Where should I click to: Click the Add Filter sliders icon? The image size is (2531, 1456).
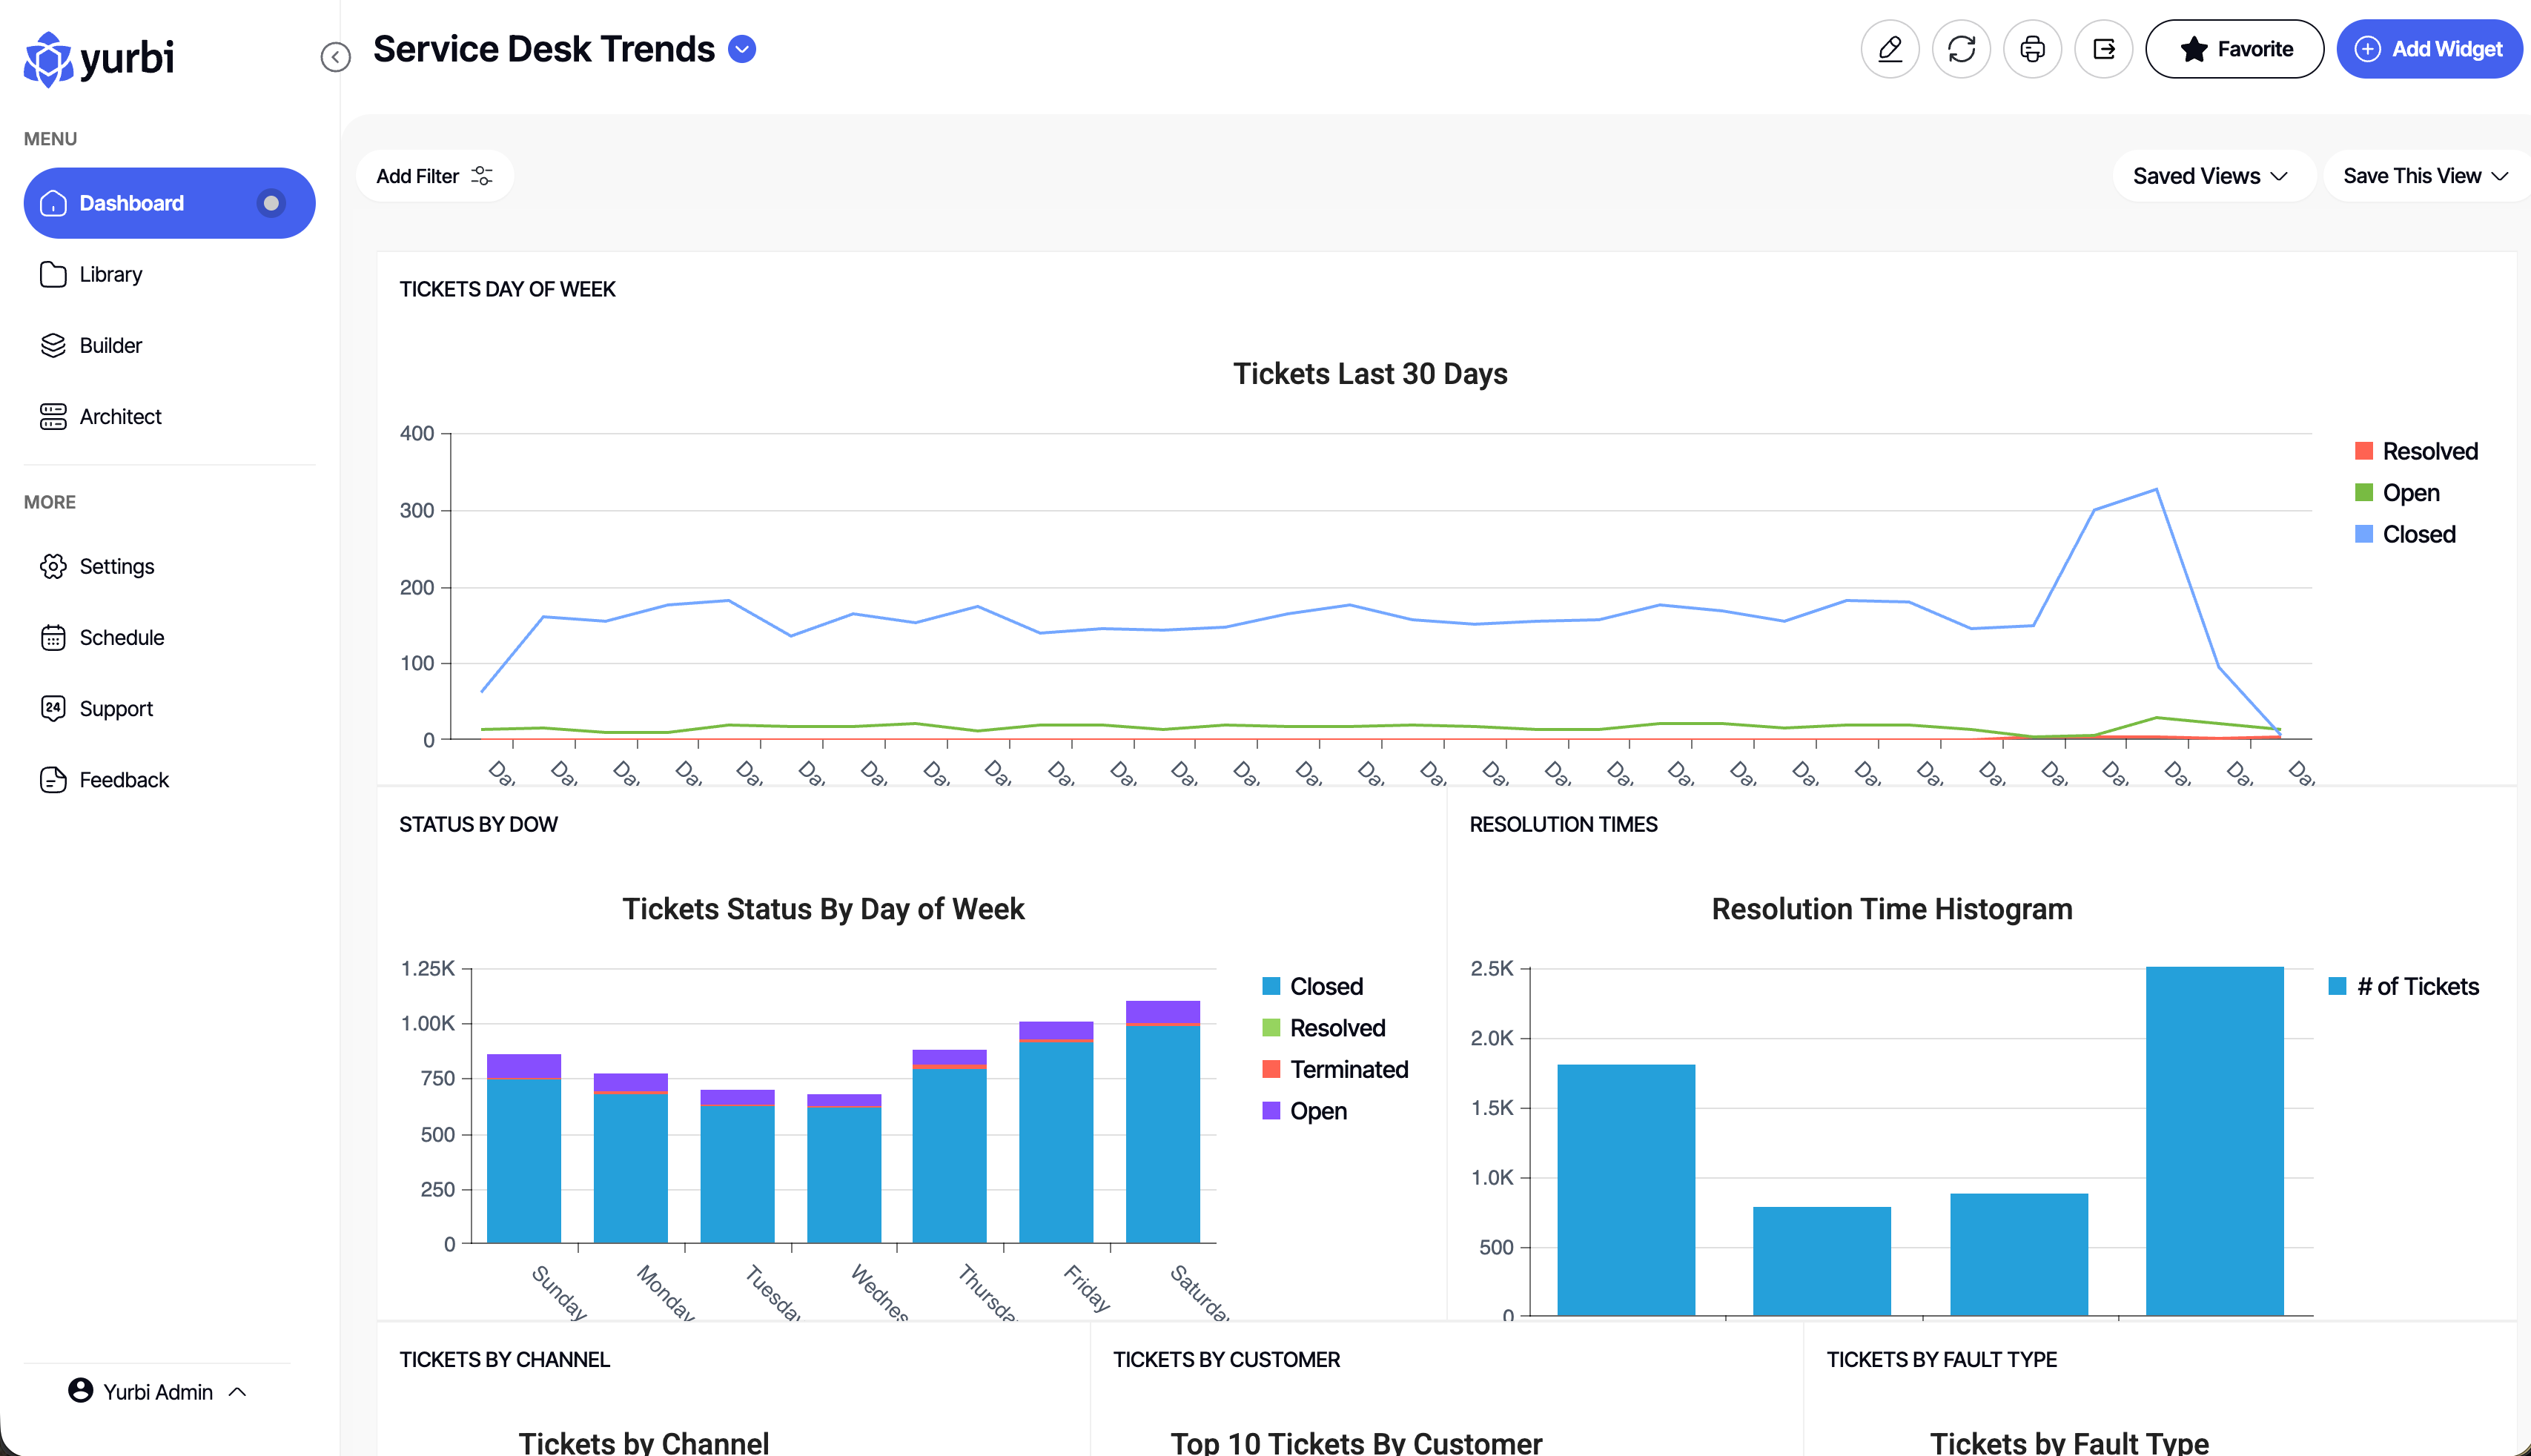coord(482,176)
